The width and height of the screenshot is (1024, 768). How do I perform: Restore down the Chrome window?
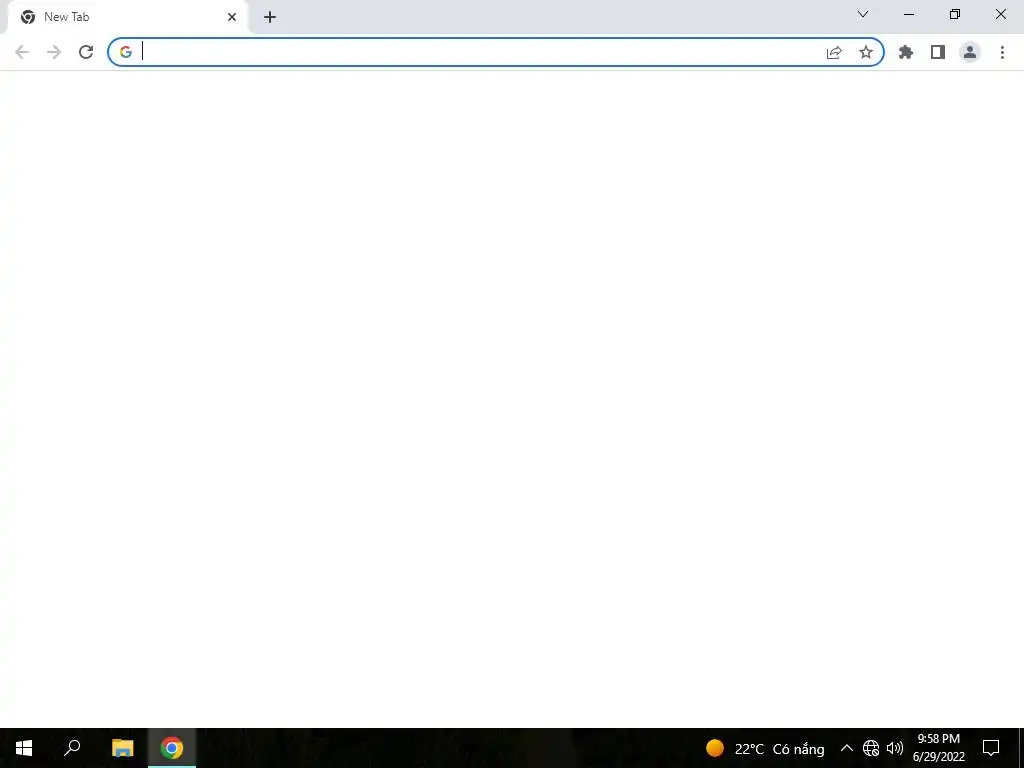tap(955, 14)
